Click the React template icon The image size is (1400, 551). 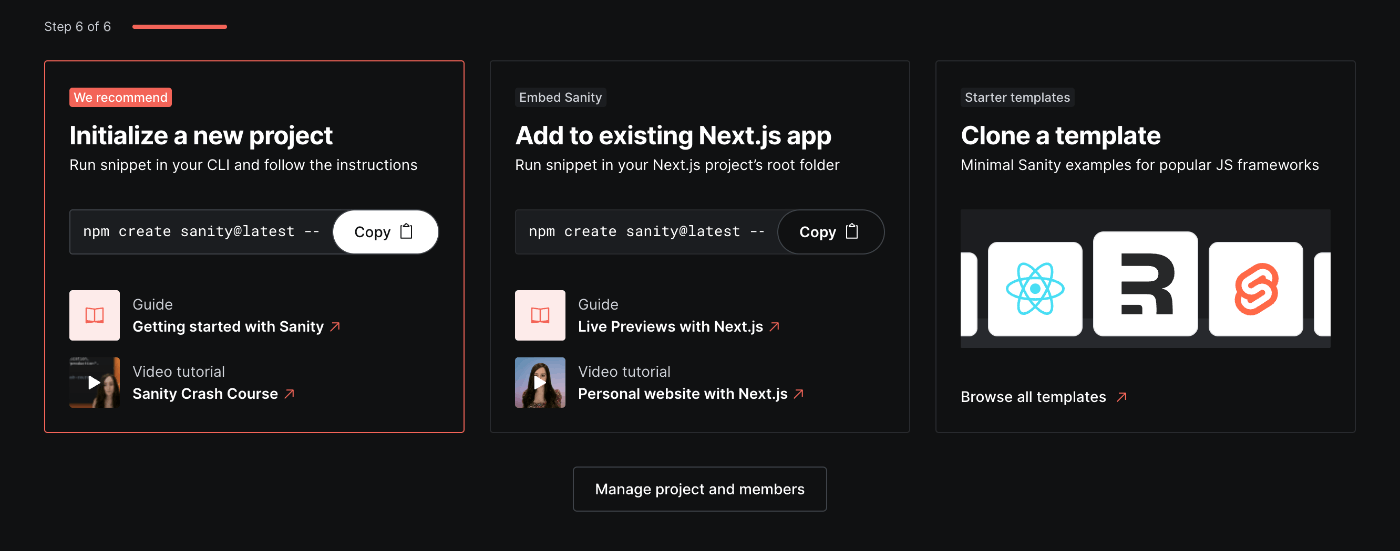1035,289
